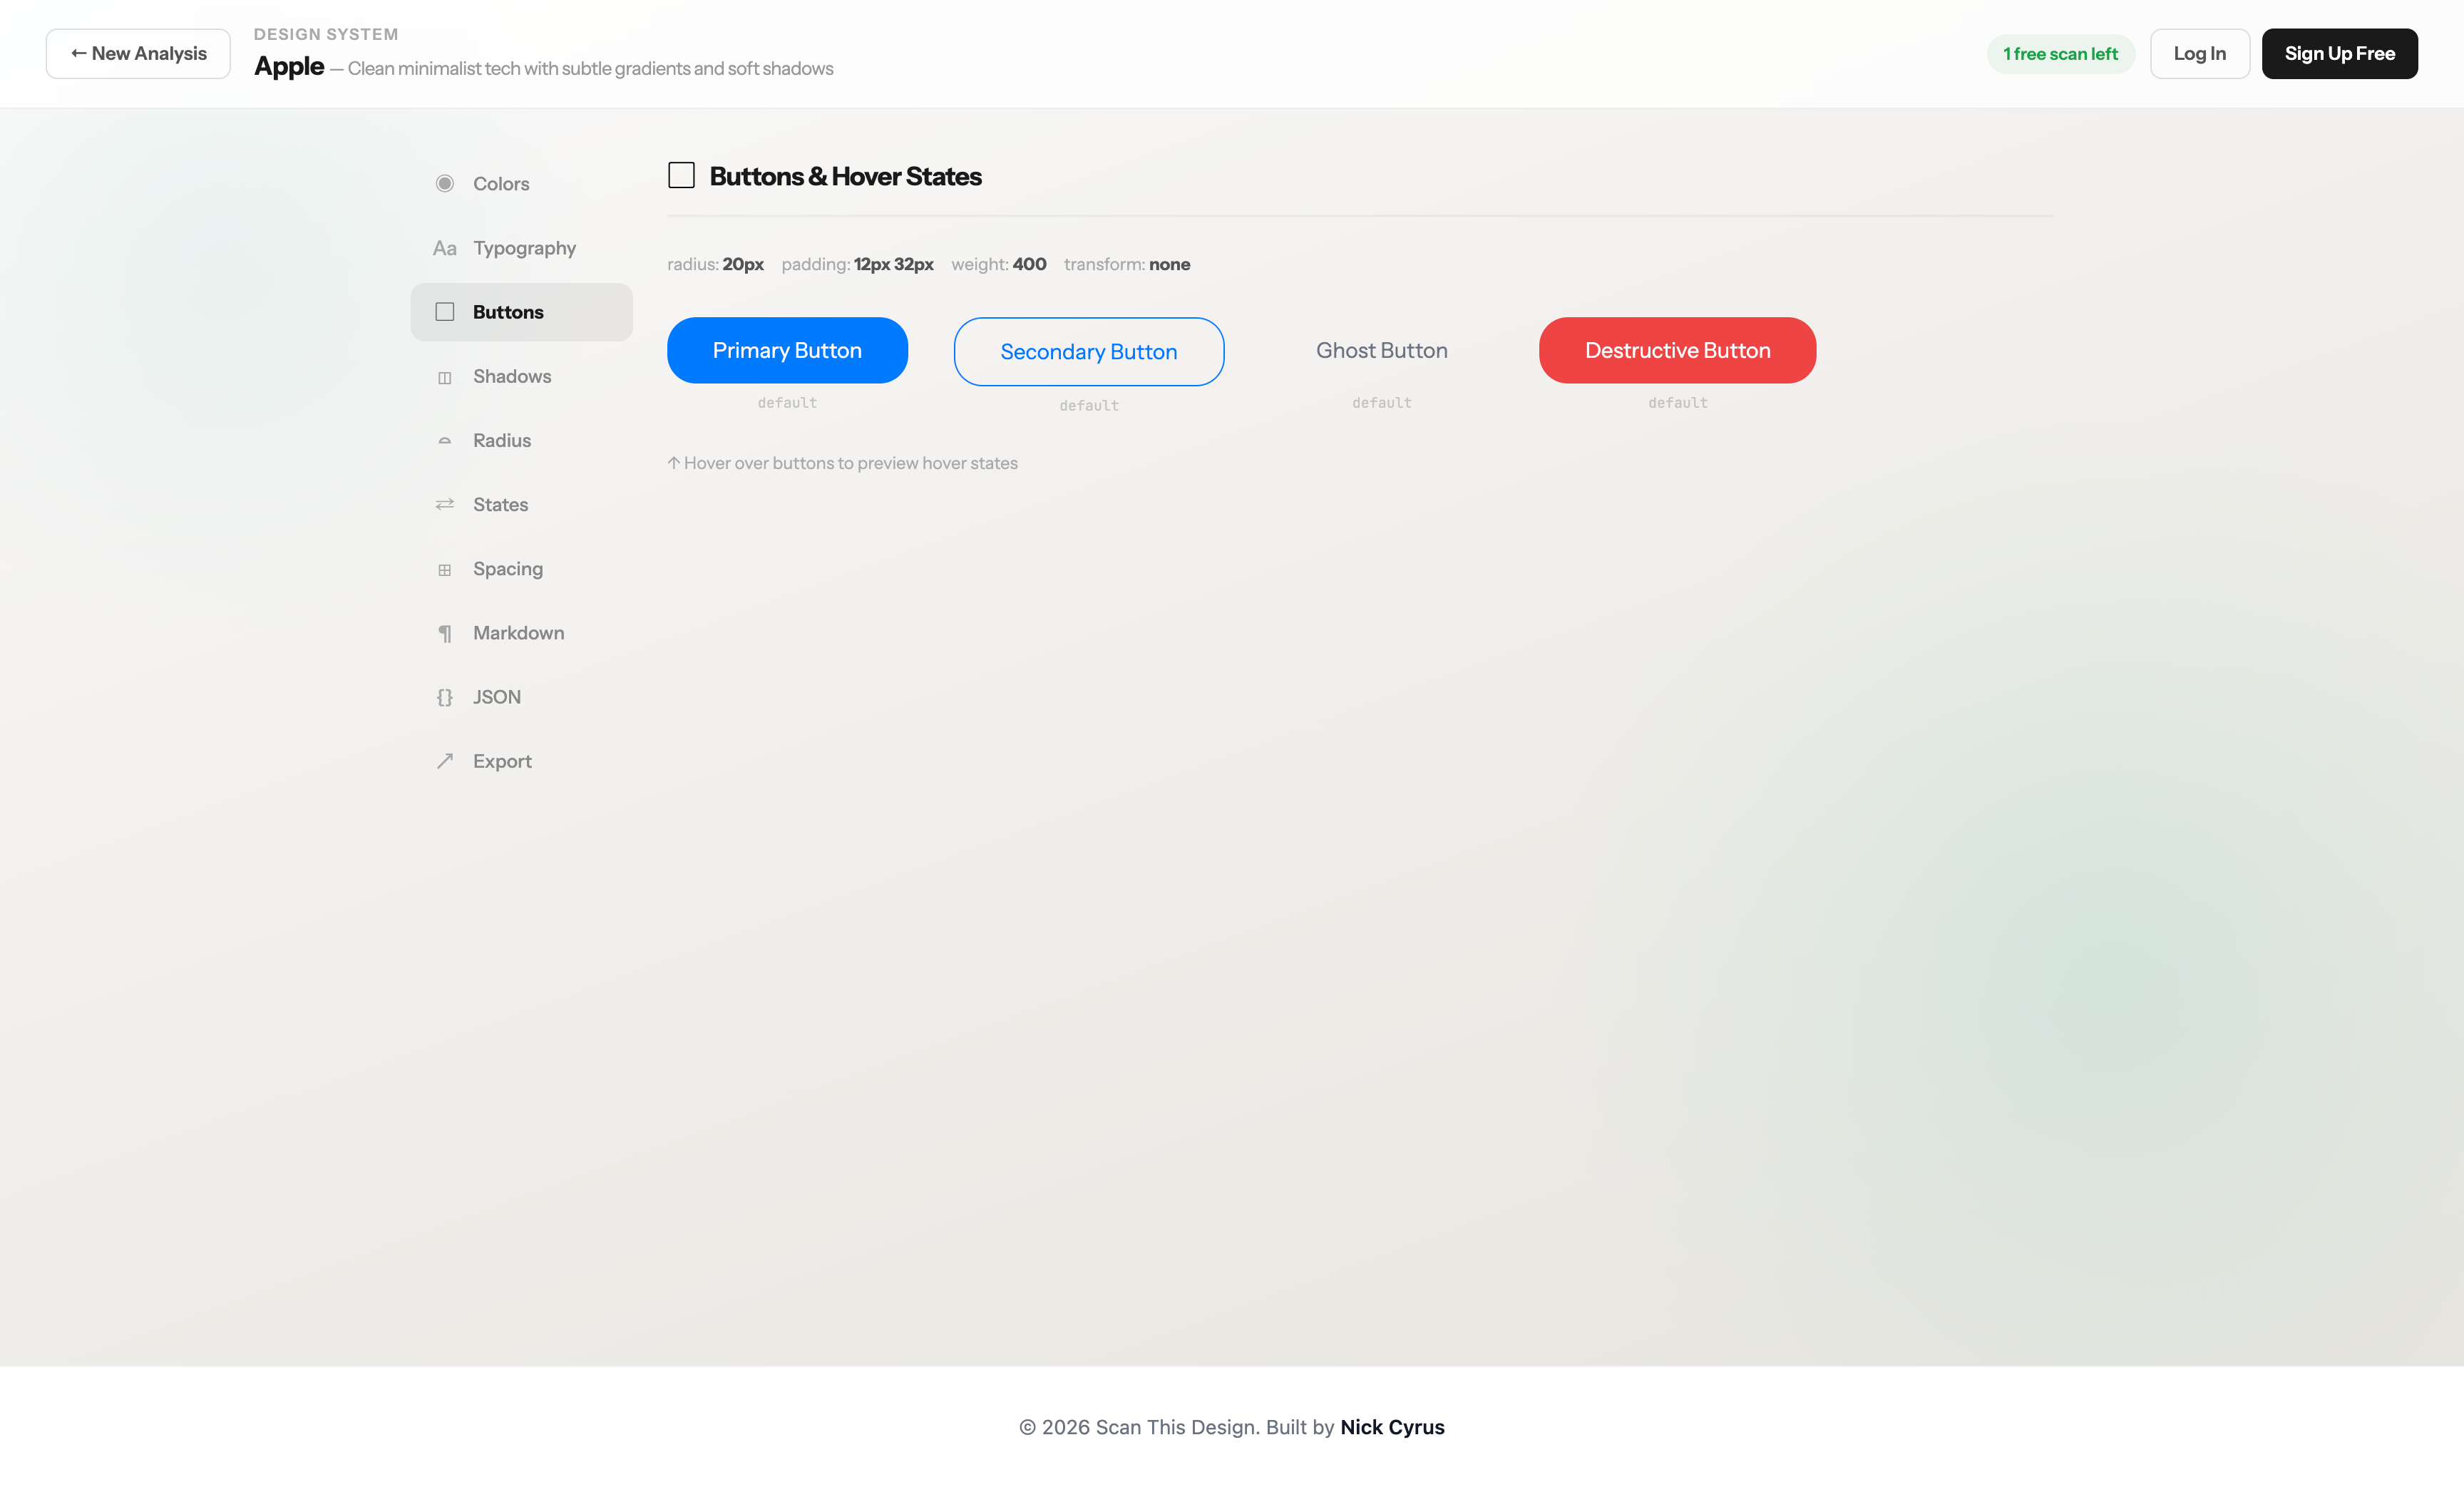2464x1487 pixels.
Task: Click the DESIGN SYSTEM label in header
Action: (326, 34)
